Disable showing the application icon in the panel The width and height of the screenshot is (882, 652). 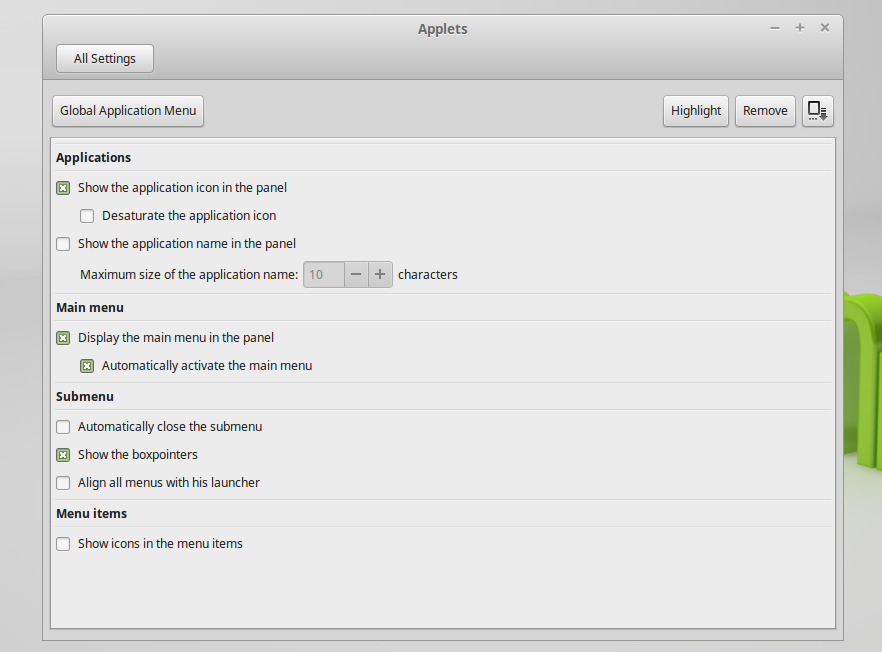click(63, 187)
